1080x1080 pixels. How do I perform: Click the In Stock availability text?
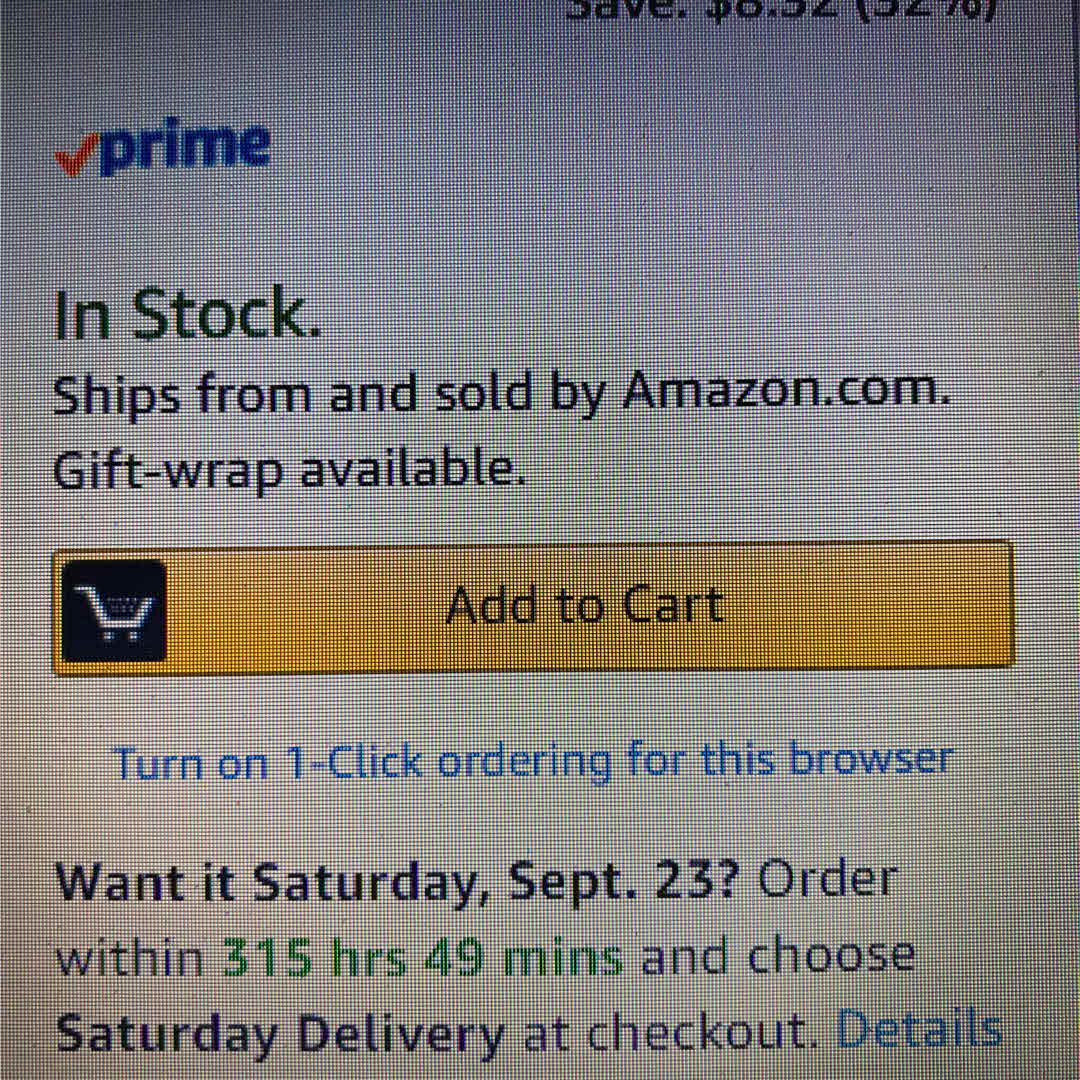187,315
